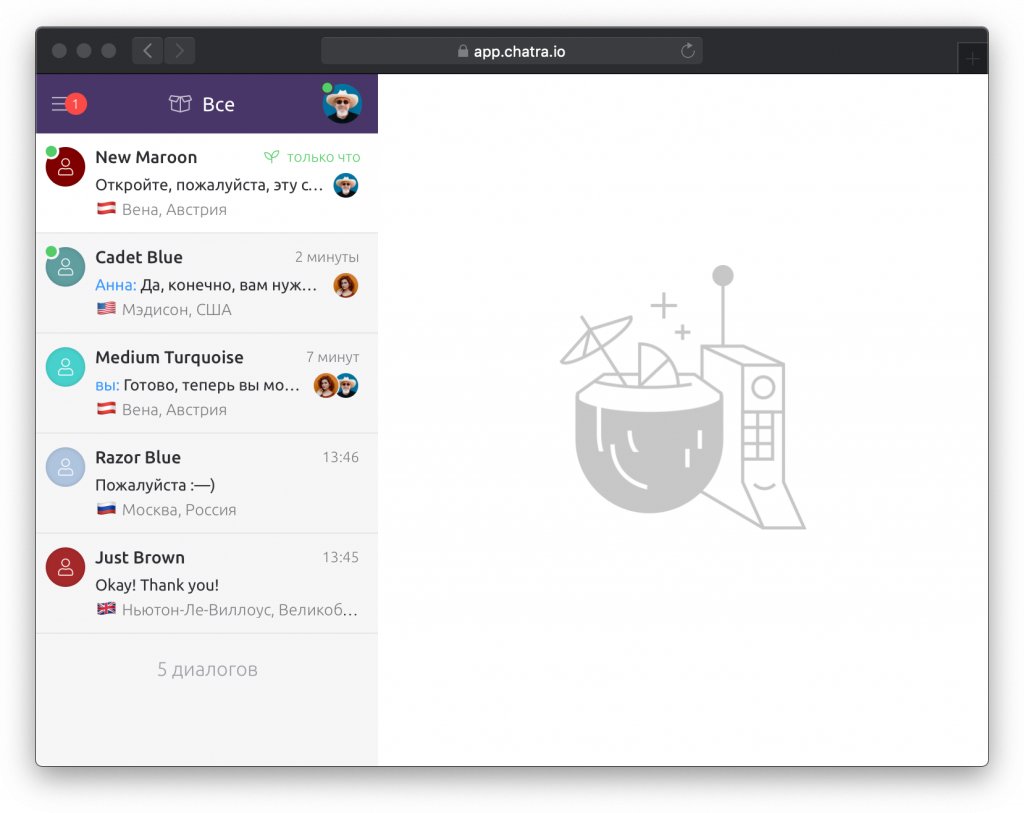Open the operator profile avatar in header
Screen dimensions: 1024x813
pos(342,104)
